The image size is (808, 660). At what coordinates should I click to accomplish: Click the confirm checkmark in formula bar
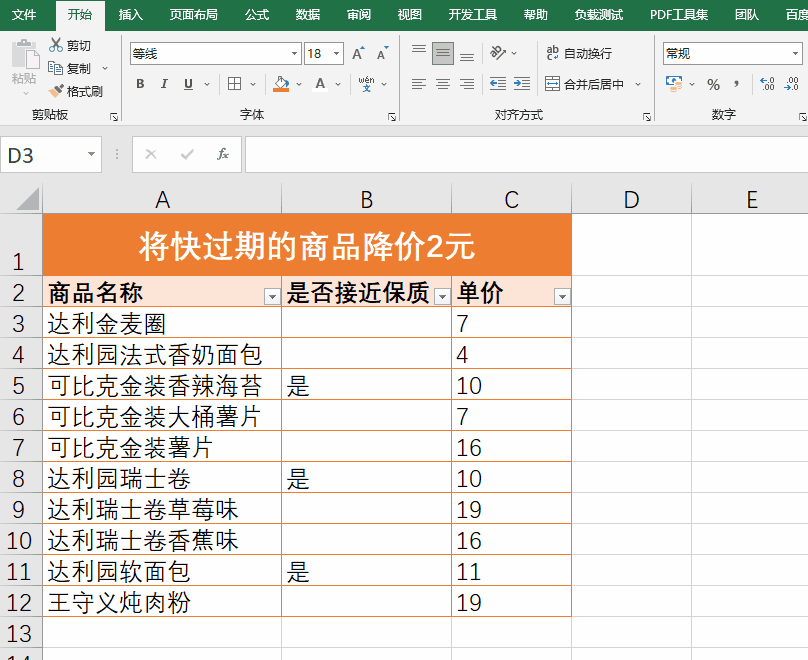pos(187,154)
